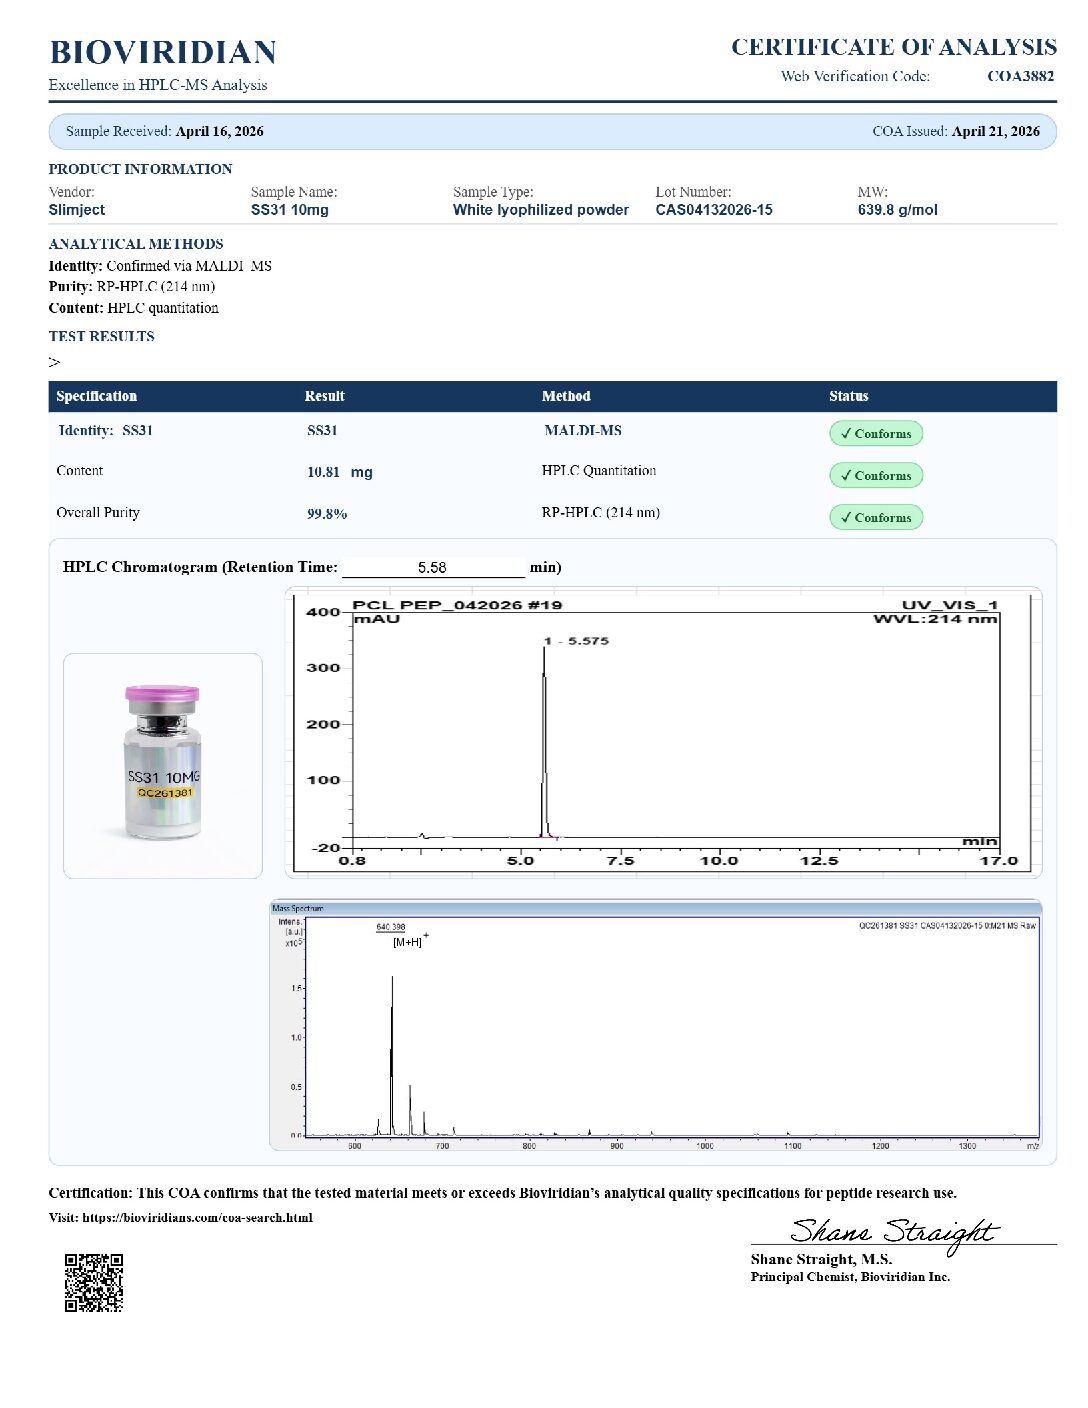
Task: Click the Conforms badge for Content
Action: click(875, 475)
